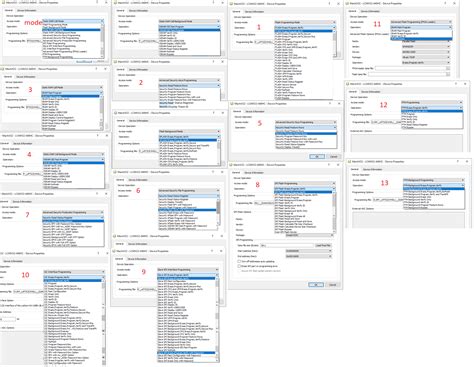Image resolution: width=474 pixels, height=367 pixels.
Task: Click the Load From File button
Action: point(323,245)
